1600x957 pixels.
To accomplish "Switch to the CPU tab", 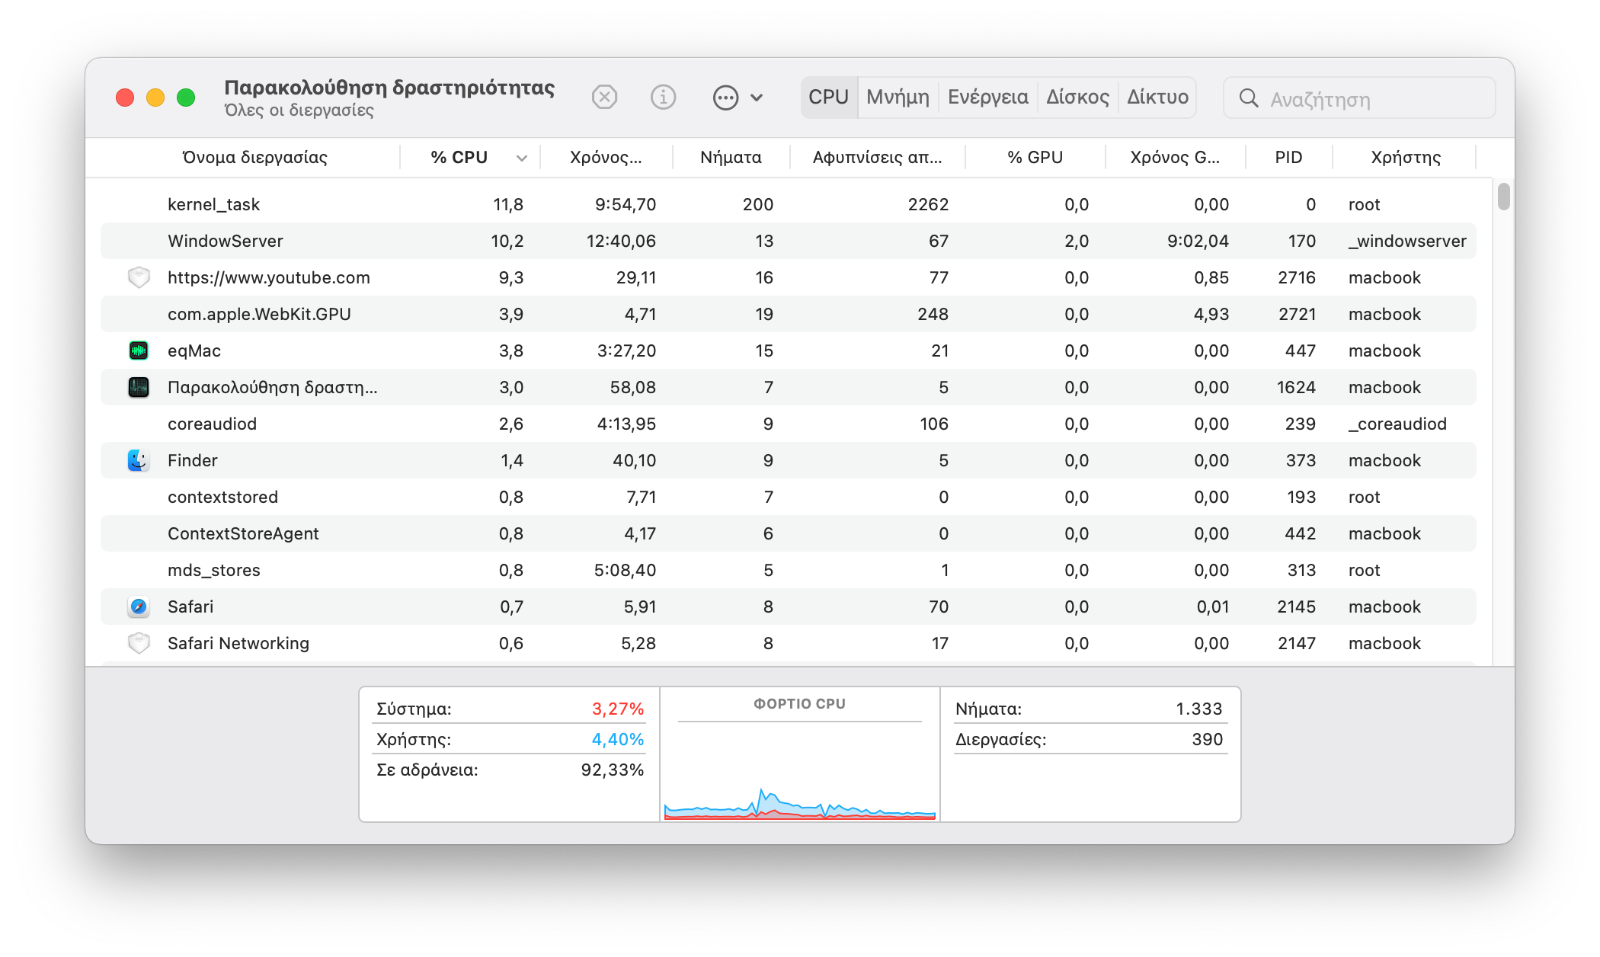I will click(x=828, y=97).
